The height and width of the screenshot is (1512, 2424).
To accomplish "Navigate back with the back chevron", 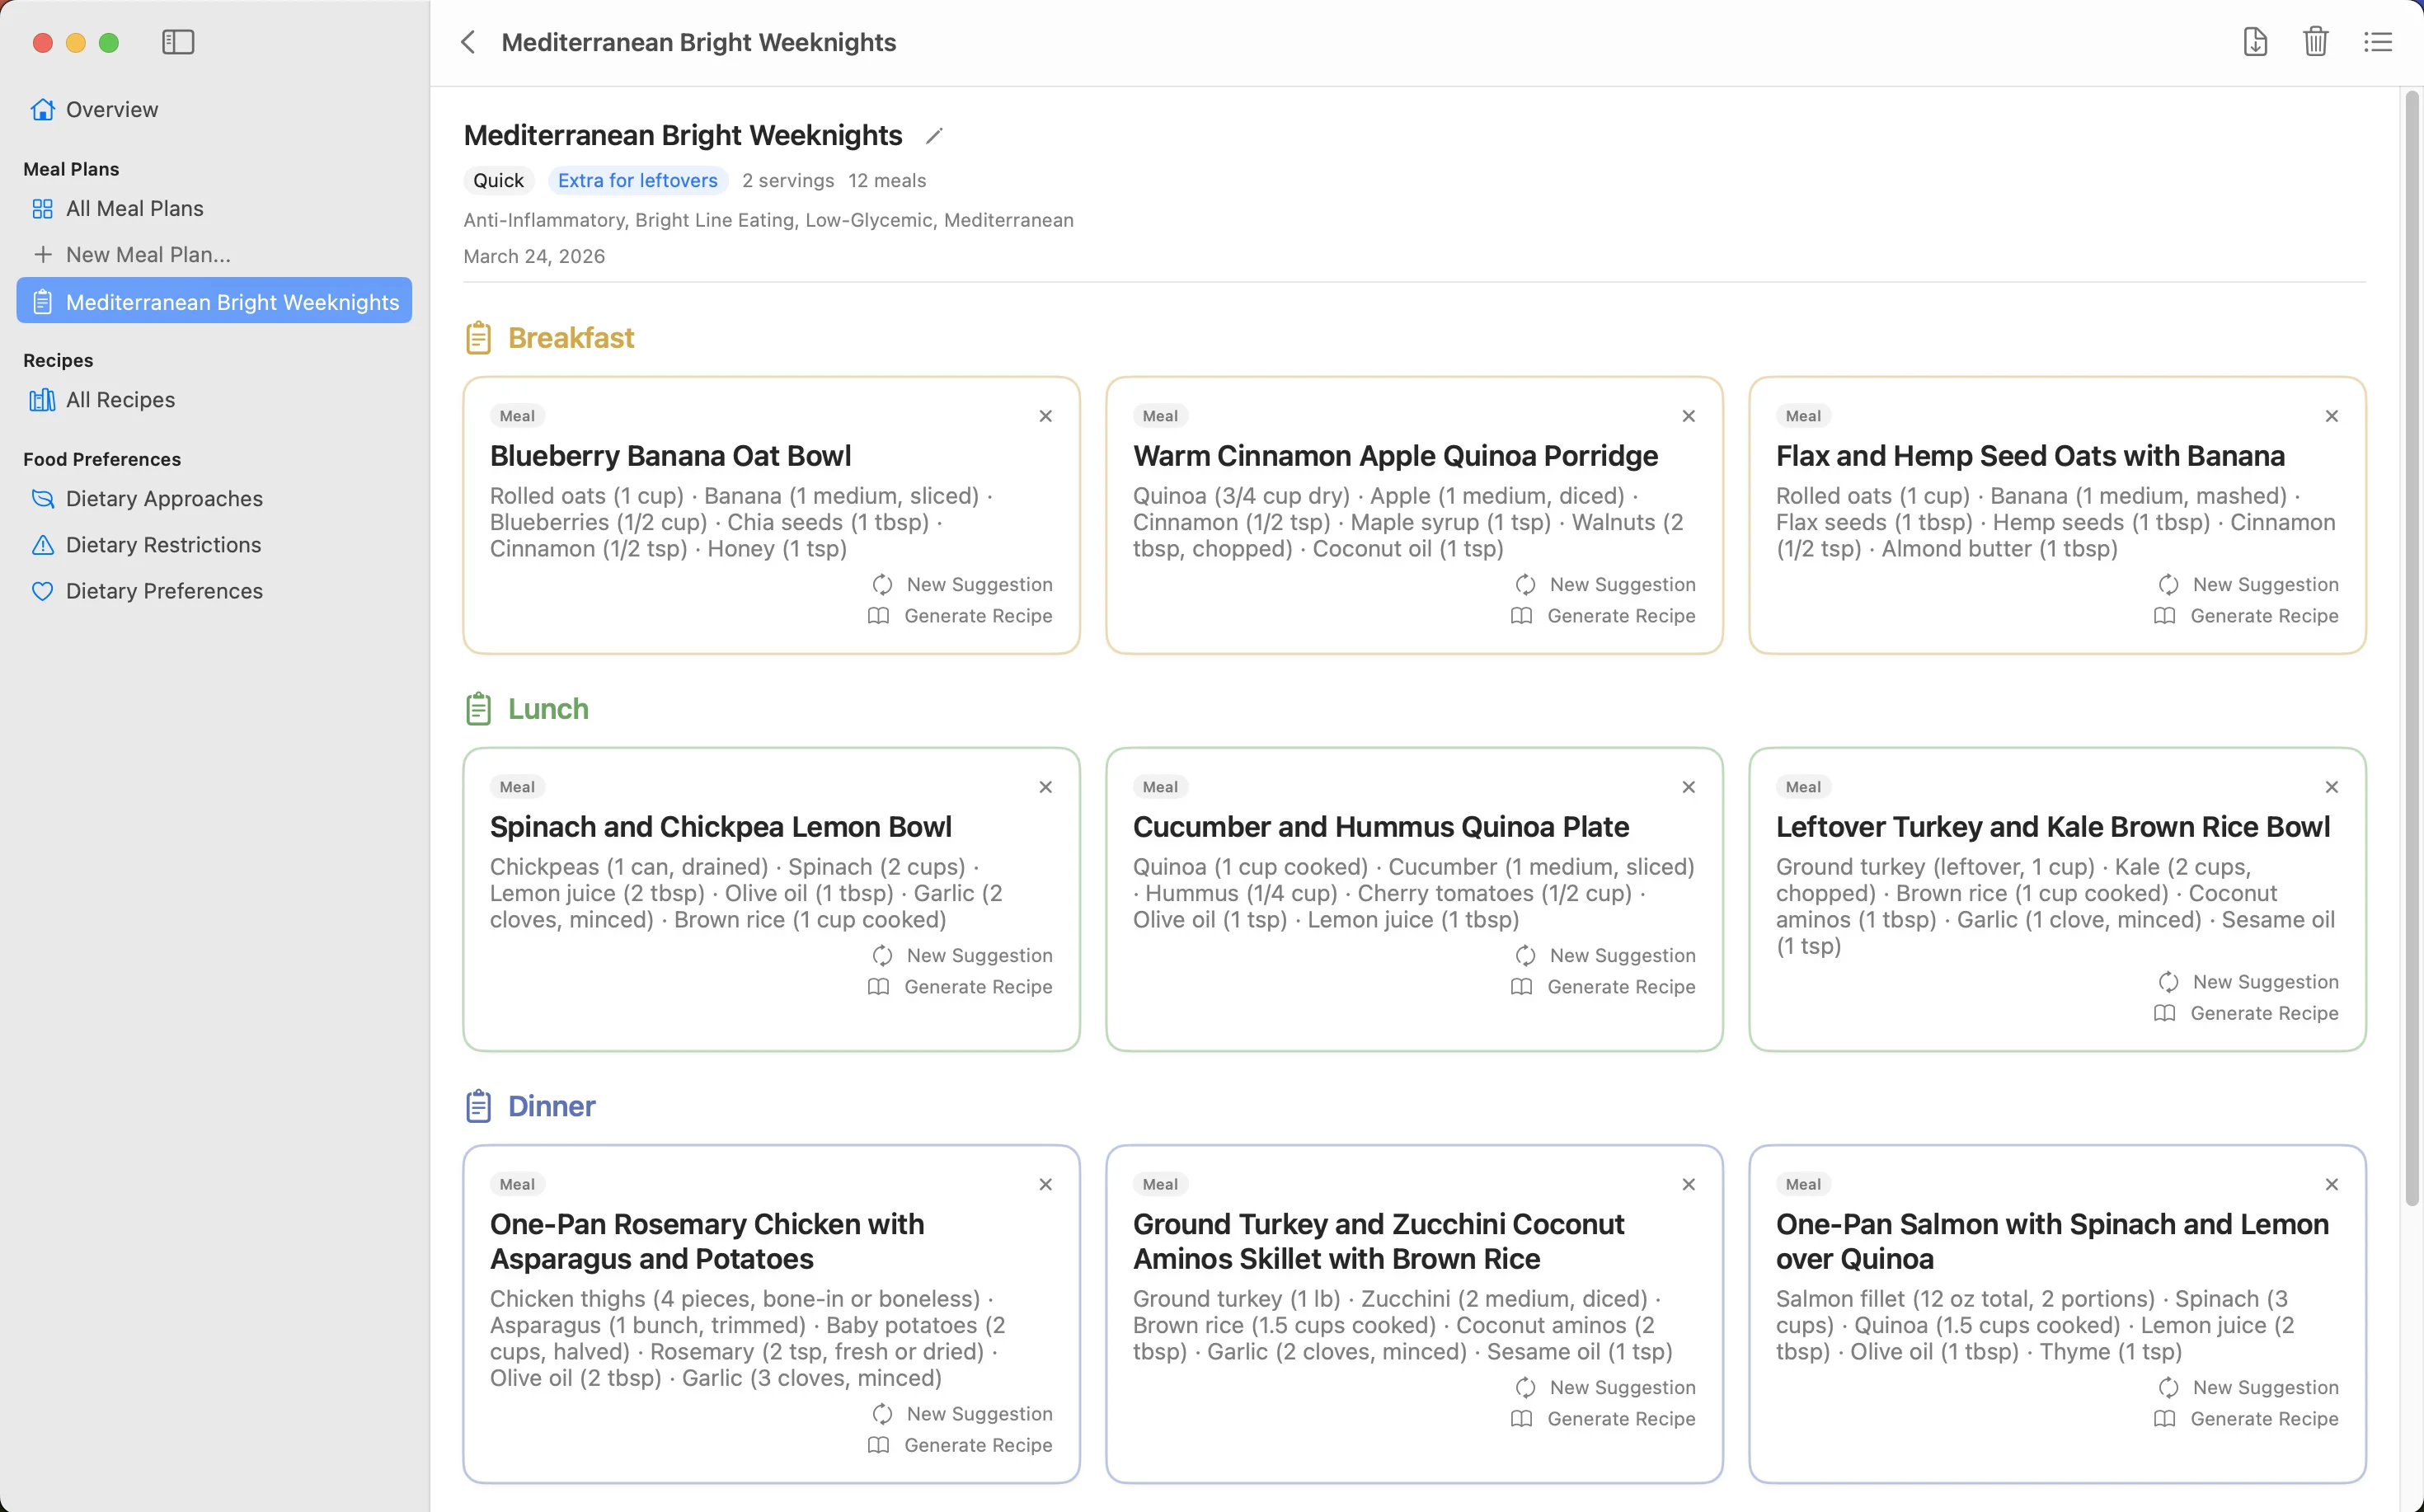I will pyautogui.click(x=467, y=42).
